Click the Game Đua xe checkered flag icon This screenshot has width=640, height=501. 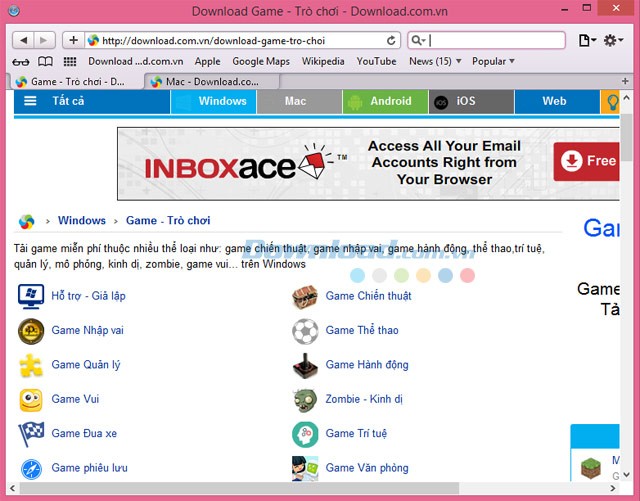tap(31, 434)
